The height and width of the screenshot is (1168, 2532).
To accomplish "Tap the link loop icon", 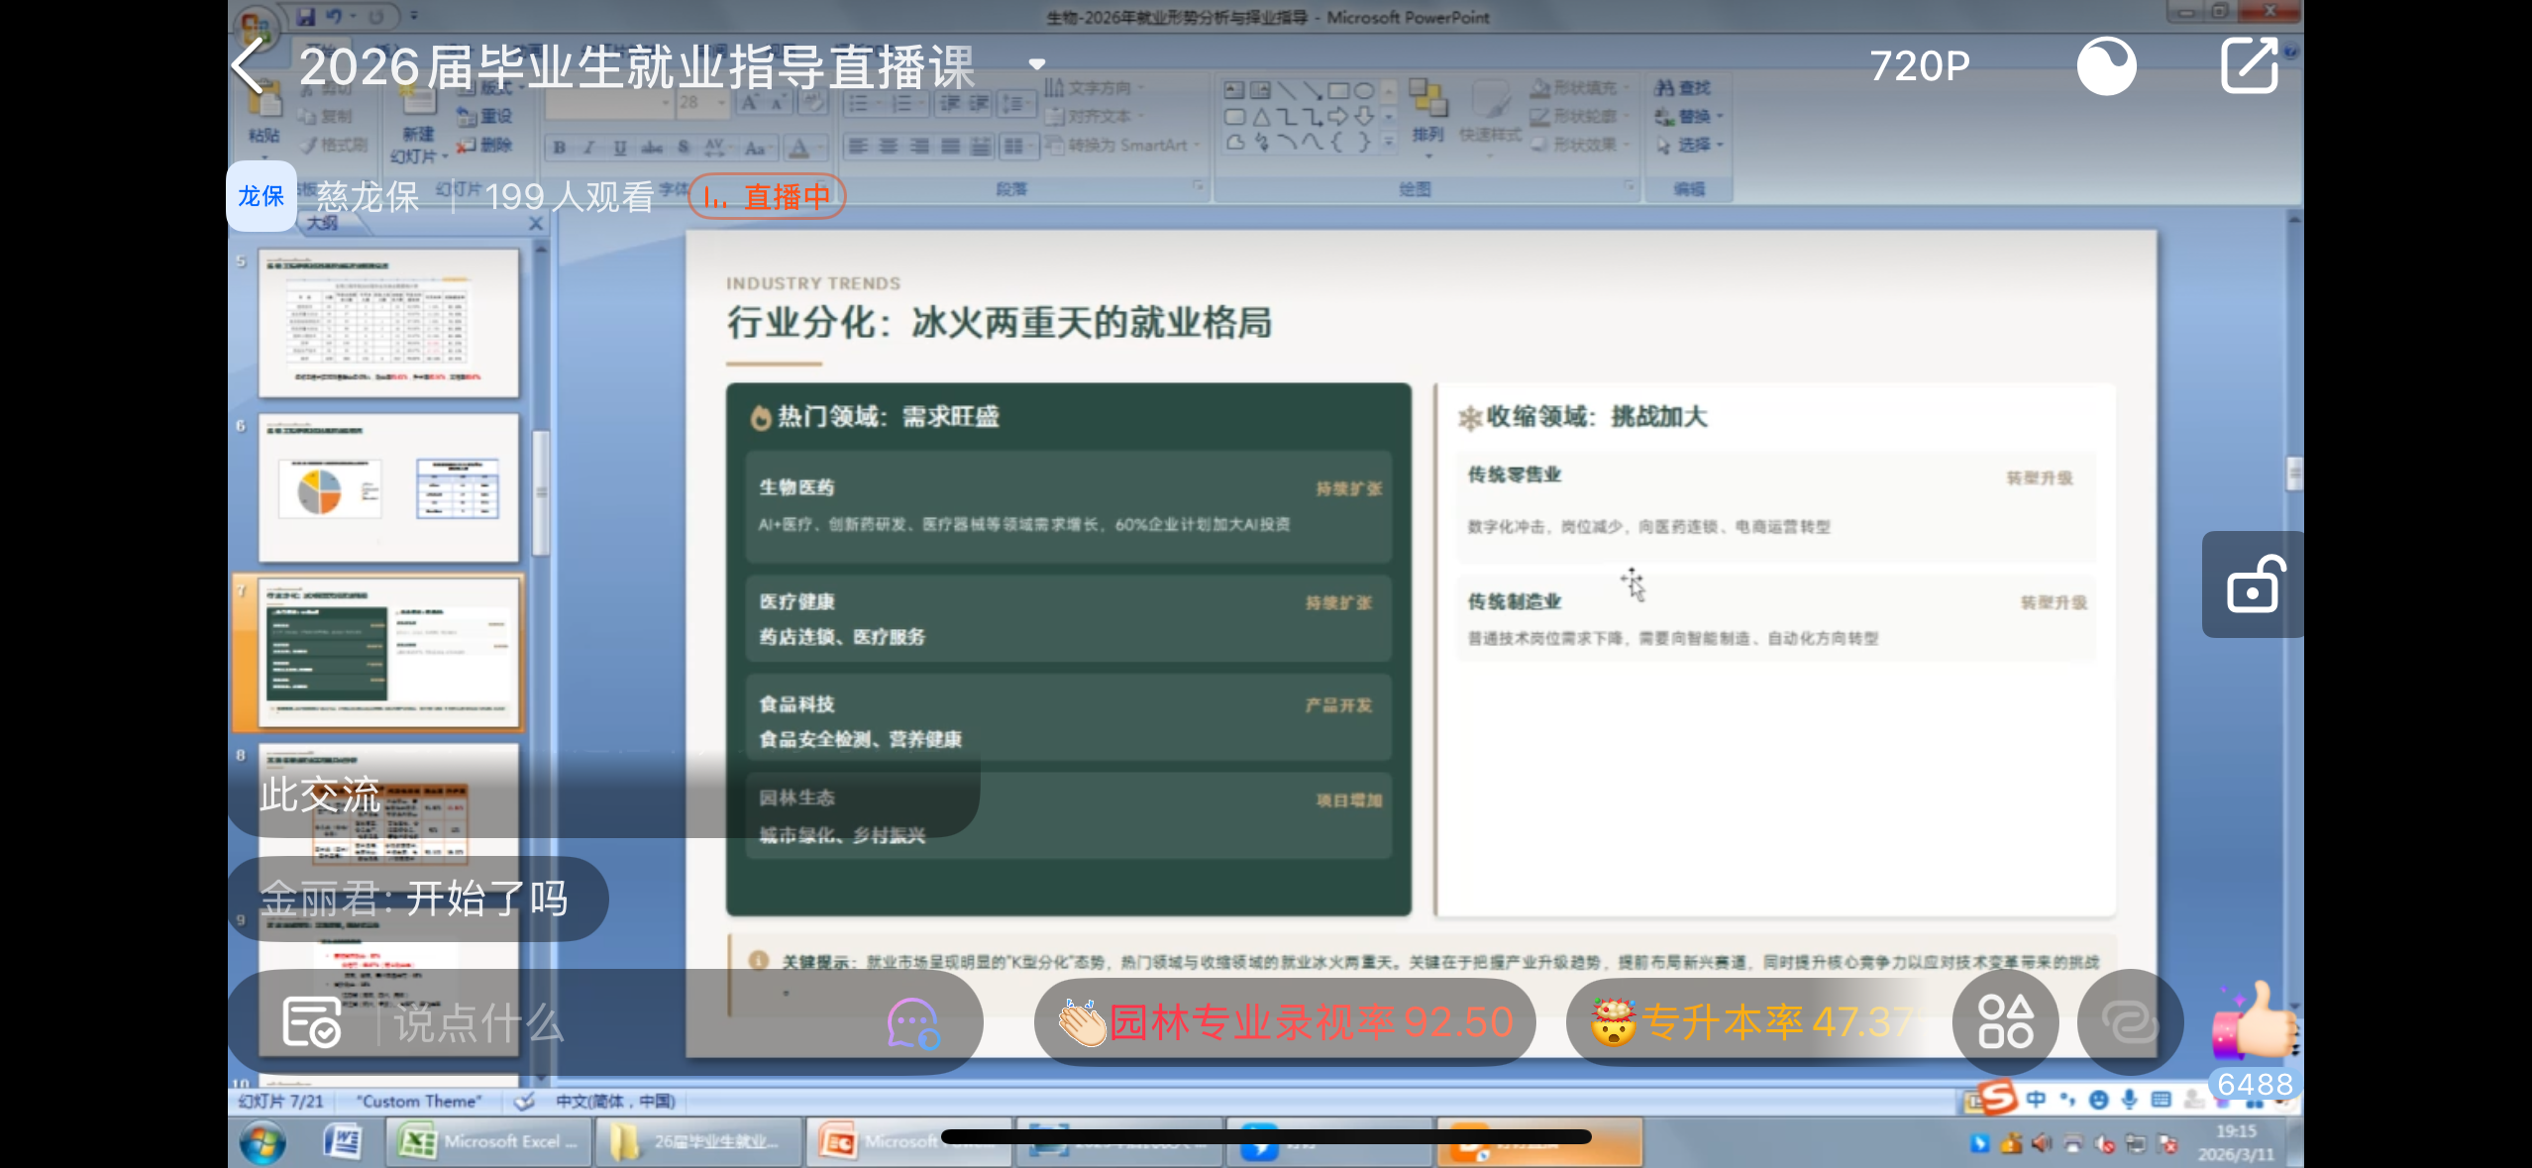I will (x=2129, y=1021).
